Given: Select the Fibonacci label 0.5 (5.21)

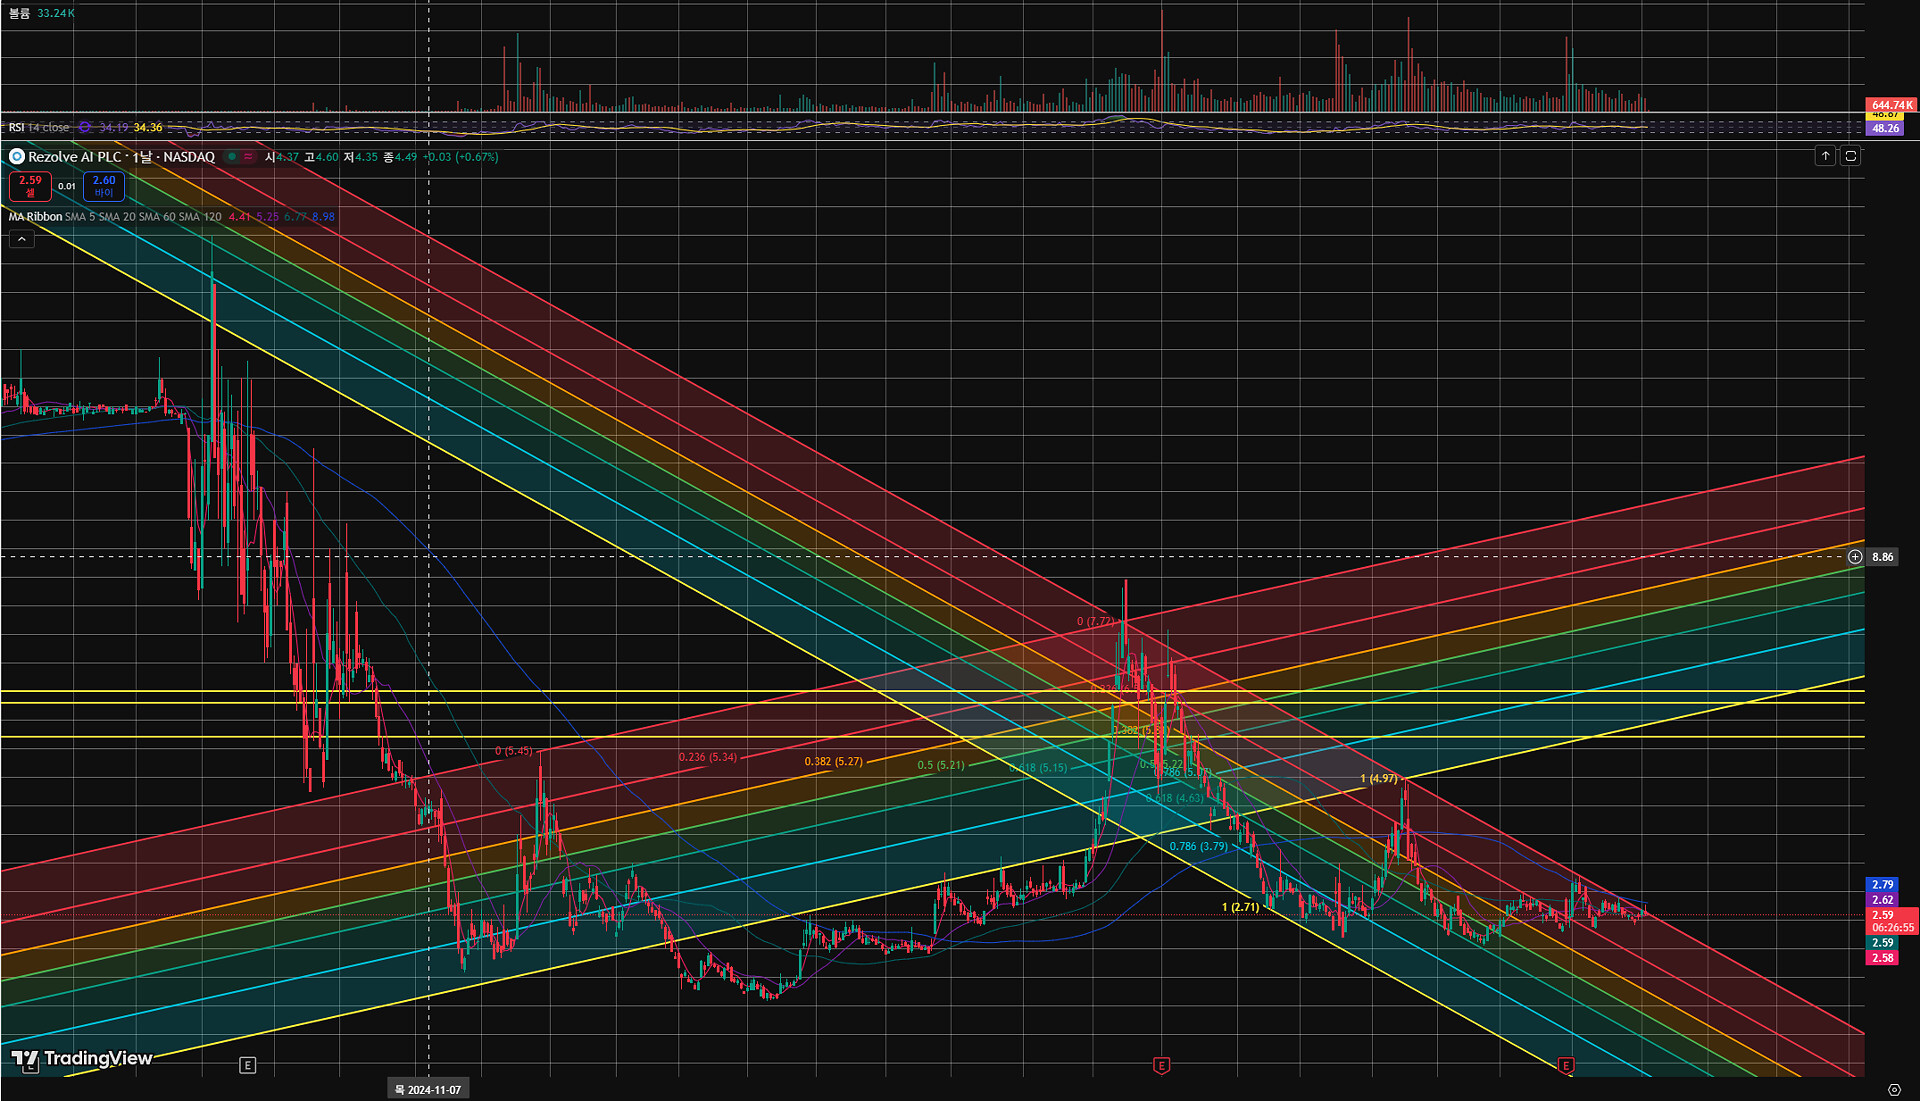Looking at the screenshot, I should (x=941, y=766).
